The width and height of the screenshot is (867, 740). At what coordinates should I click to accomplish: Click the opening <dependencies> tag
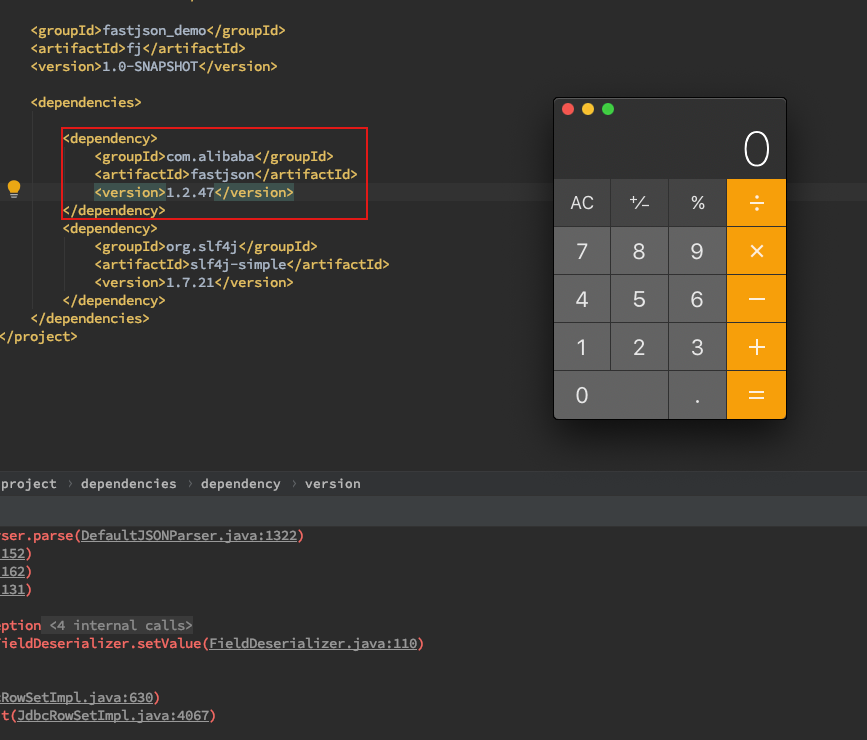86,102
